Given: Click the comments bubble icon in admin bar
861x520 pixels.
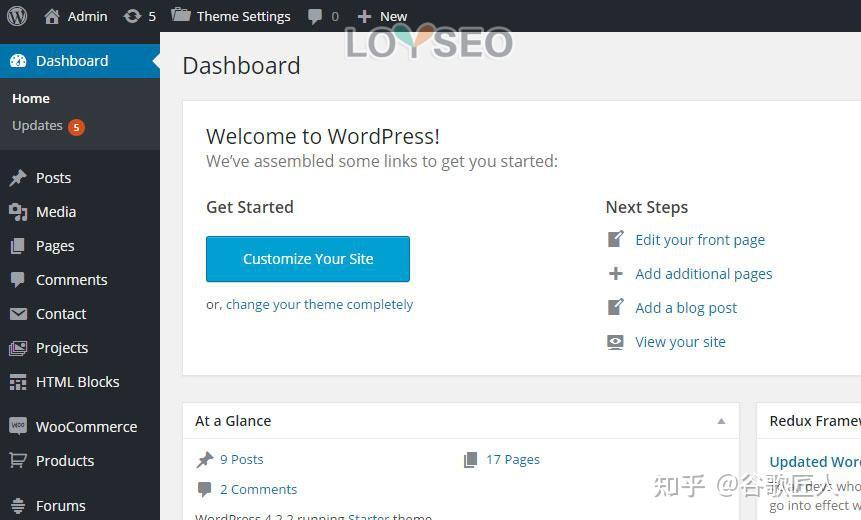Looking at the screenshot, I should click(x=315, y=16).
